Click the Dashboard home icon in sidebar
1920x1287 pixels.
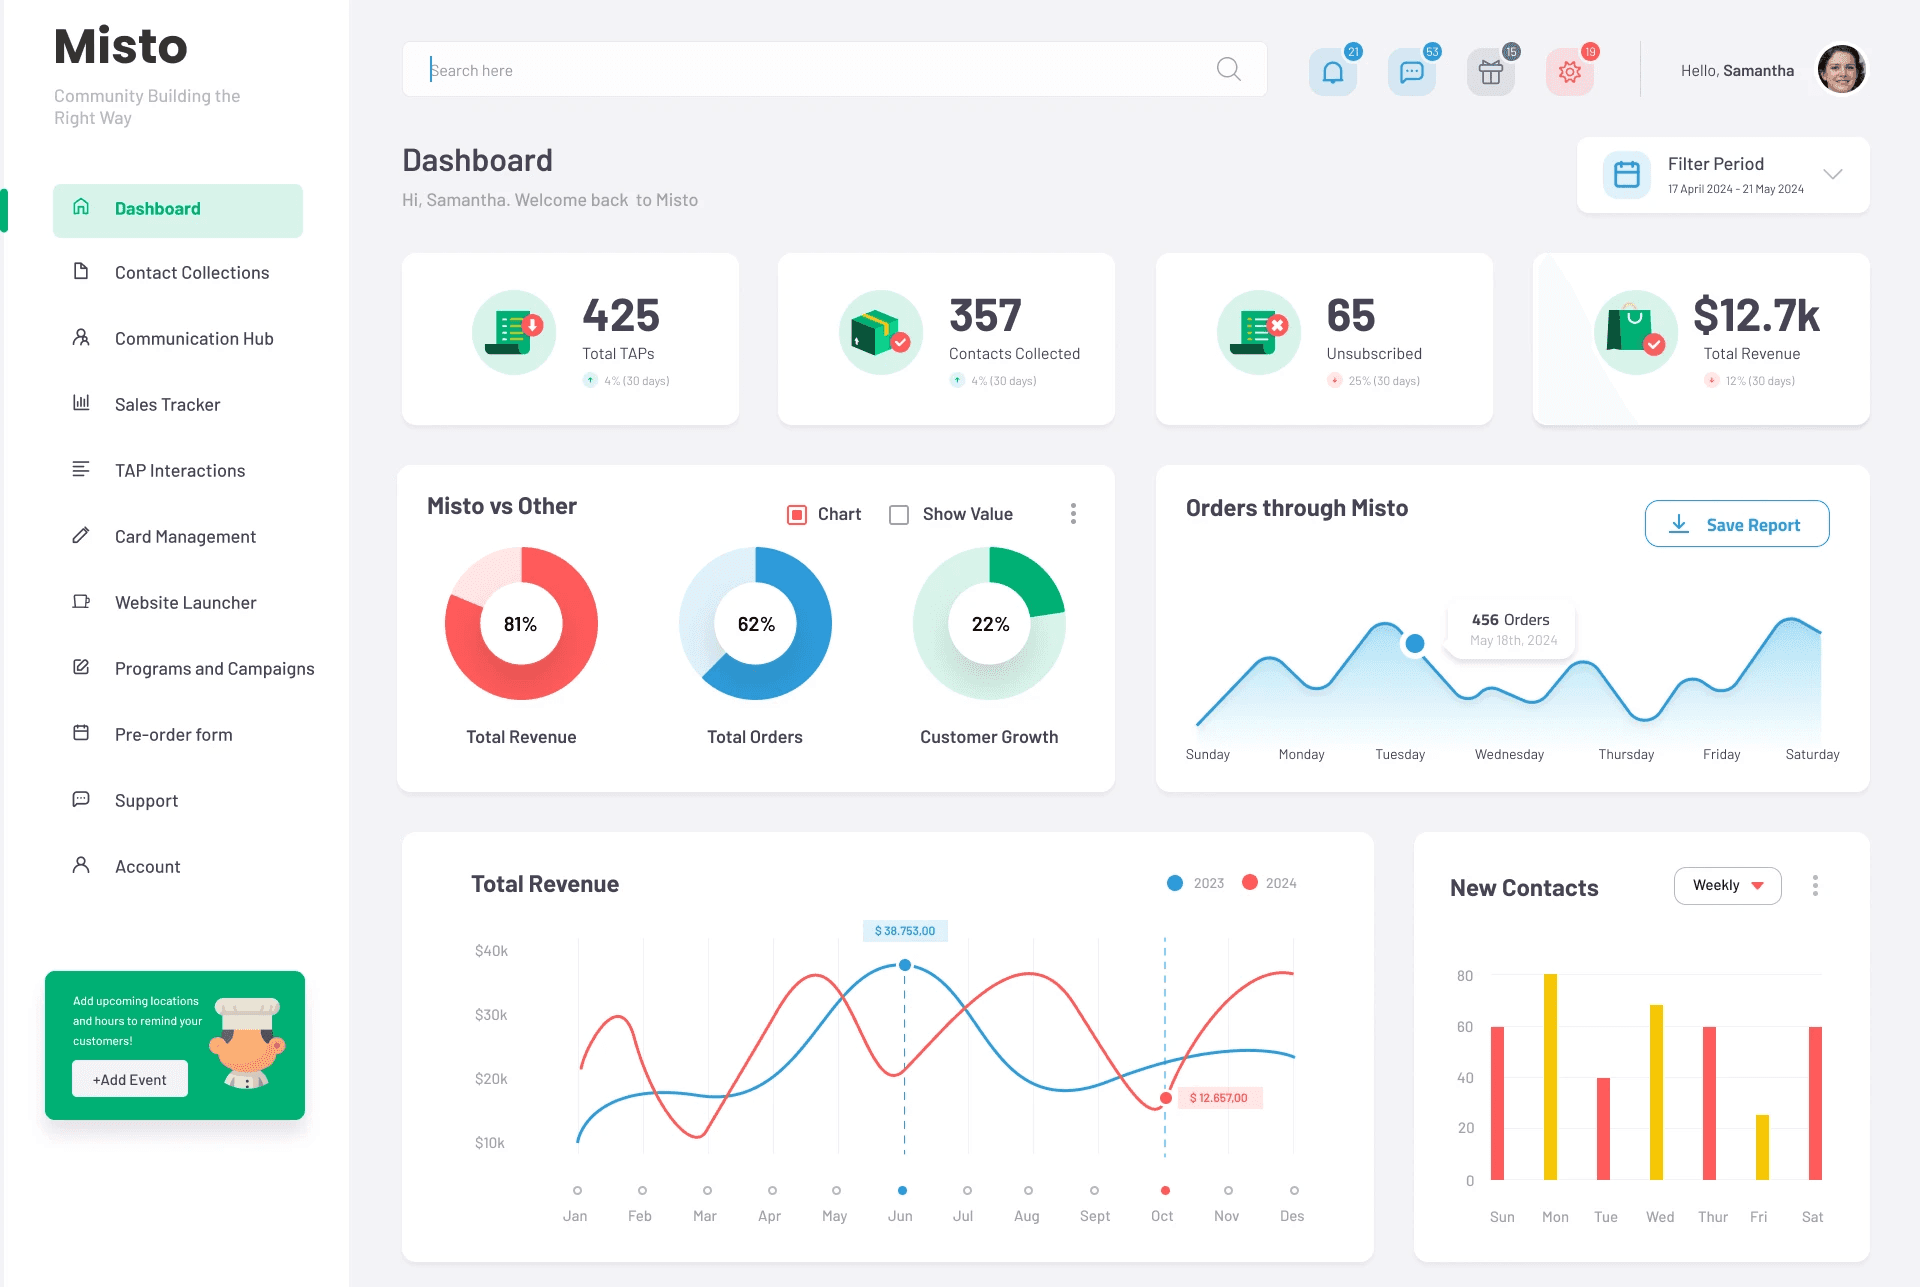(x=81, y=207)
